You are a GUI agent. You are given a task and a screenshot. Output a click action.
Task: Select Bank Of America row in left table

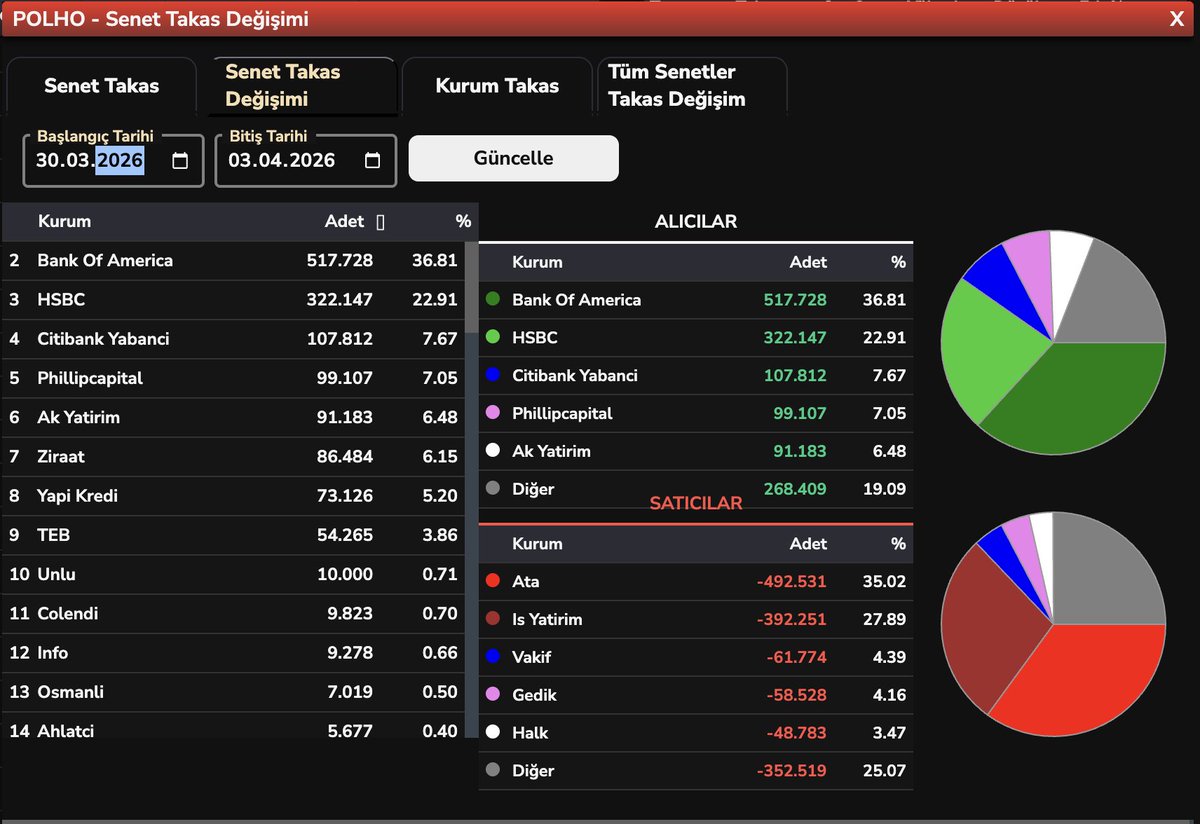coord(233,260)
